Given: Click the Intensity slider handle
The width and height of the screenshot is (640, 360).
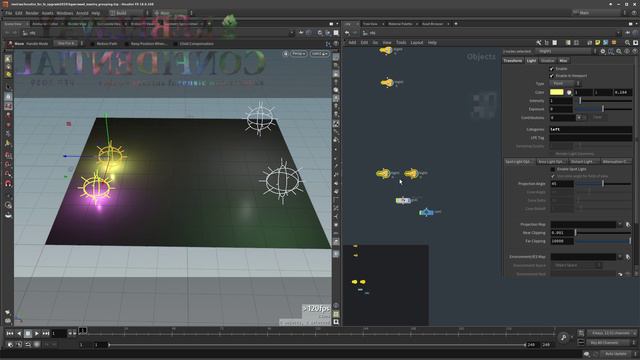Looking at the screenshot, I should coord(580,100).
